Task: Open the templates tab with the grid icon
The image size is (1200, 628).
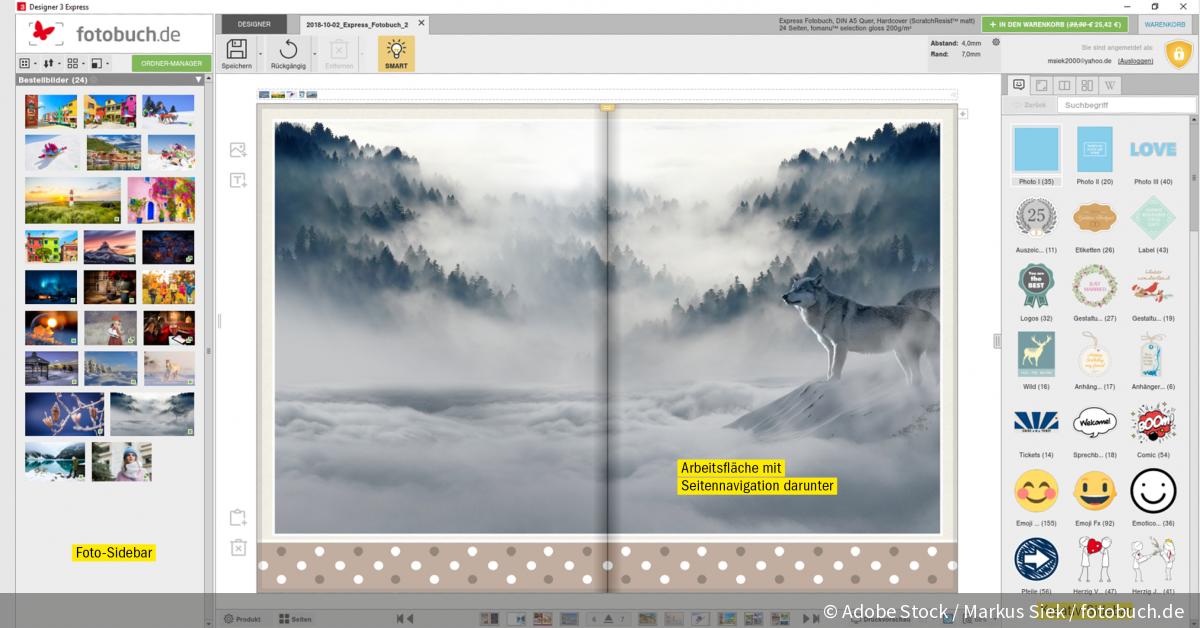Action: pos(1087,85)
